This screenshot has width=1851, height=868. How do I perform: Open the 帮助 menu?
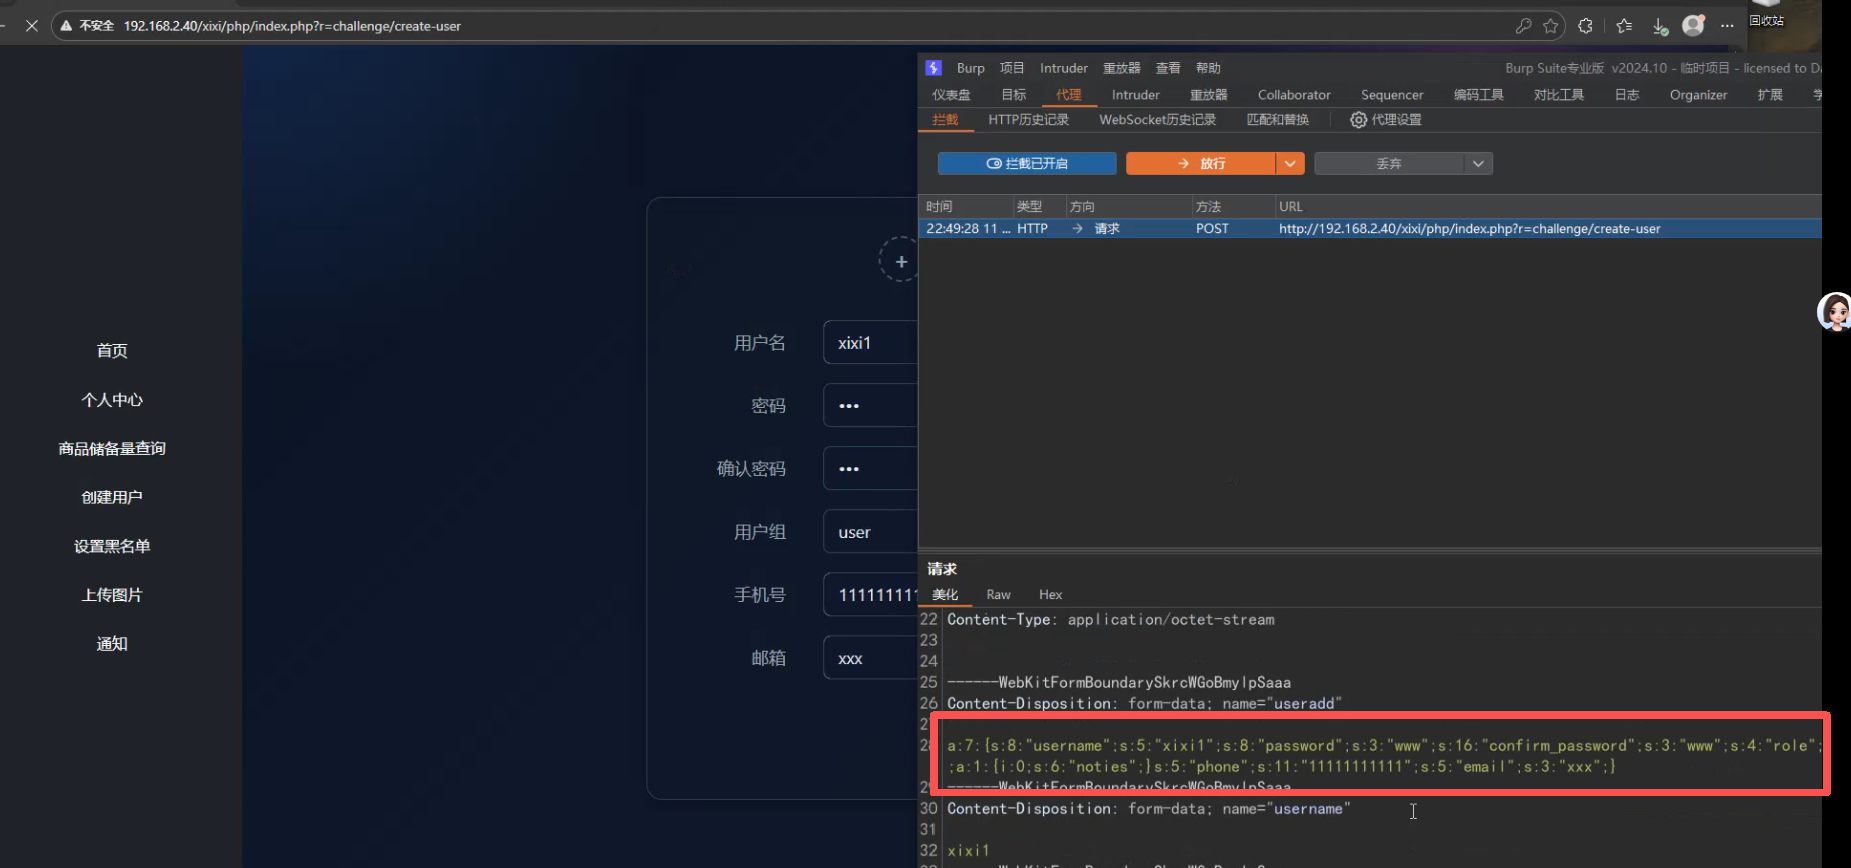point(1208,68)
